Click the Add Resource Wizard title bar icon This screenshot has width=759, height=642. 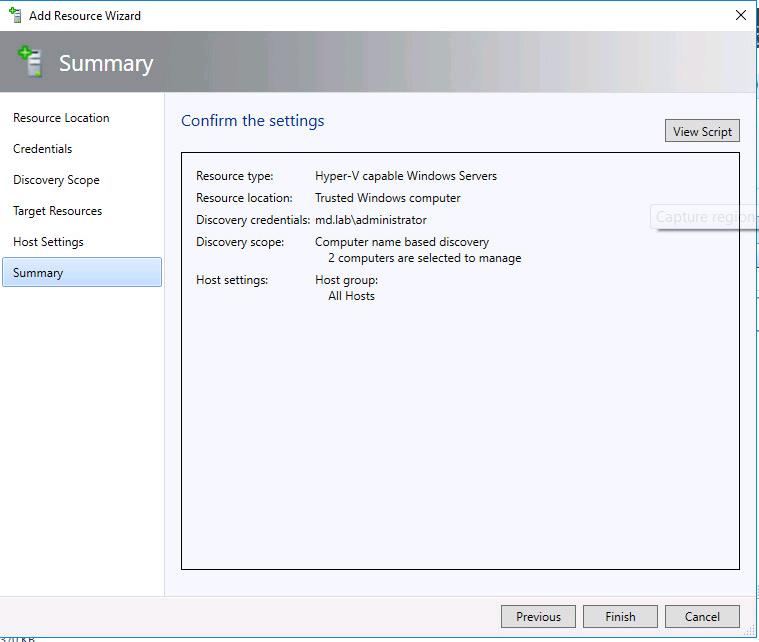14,16
